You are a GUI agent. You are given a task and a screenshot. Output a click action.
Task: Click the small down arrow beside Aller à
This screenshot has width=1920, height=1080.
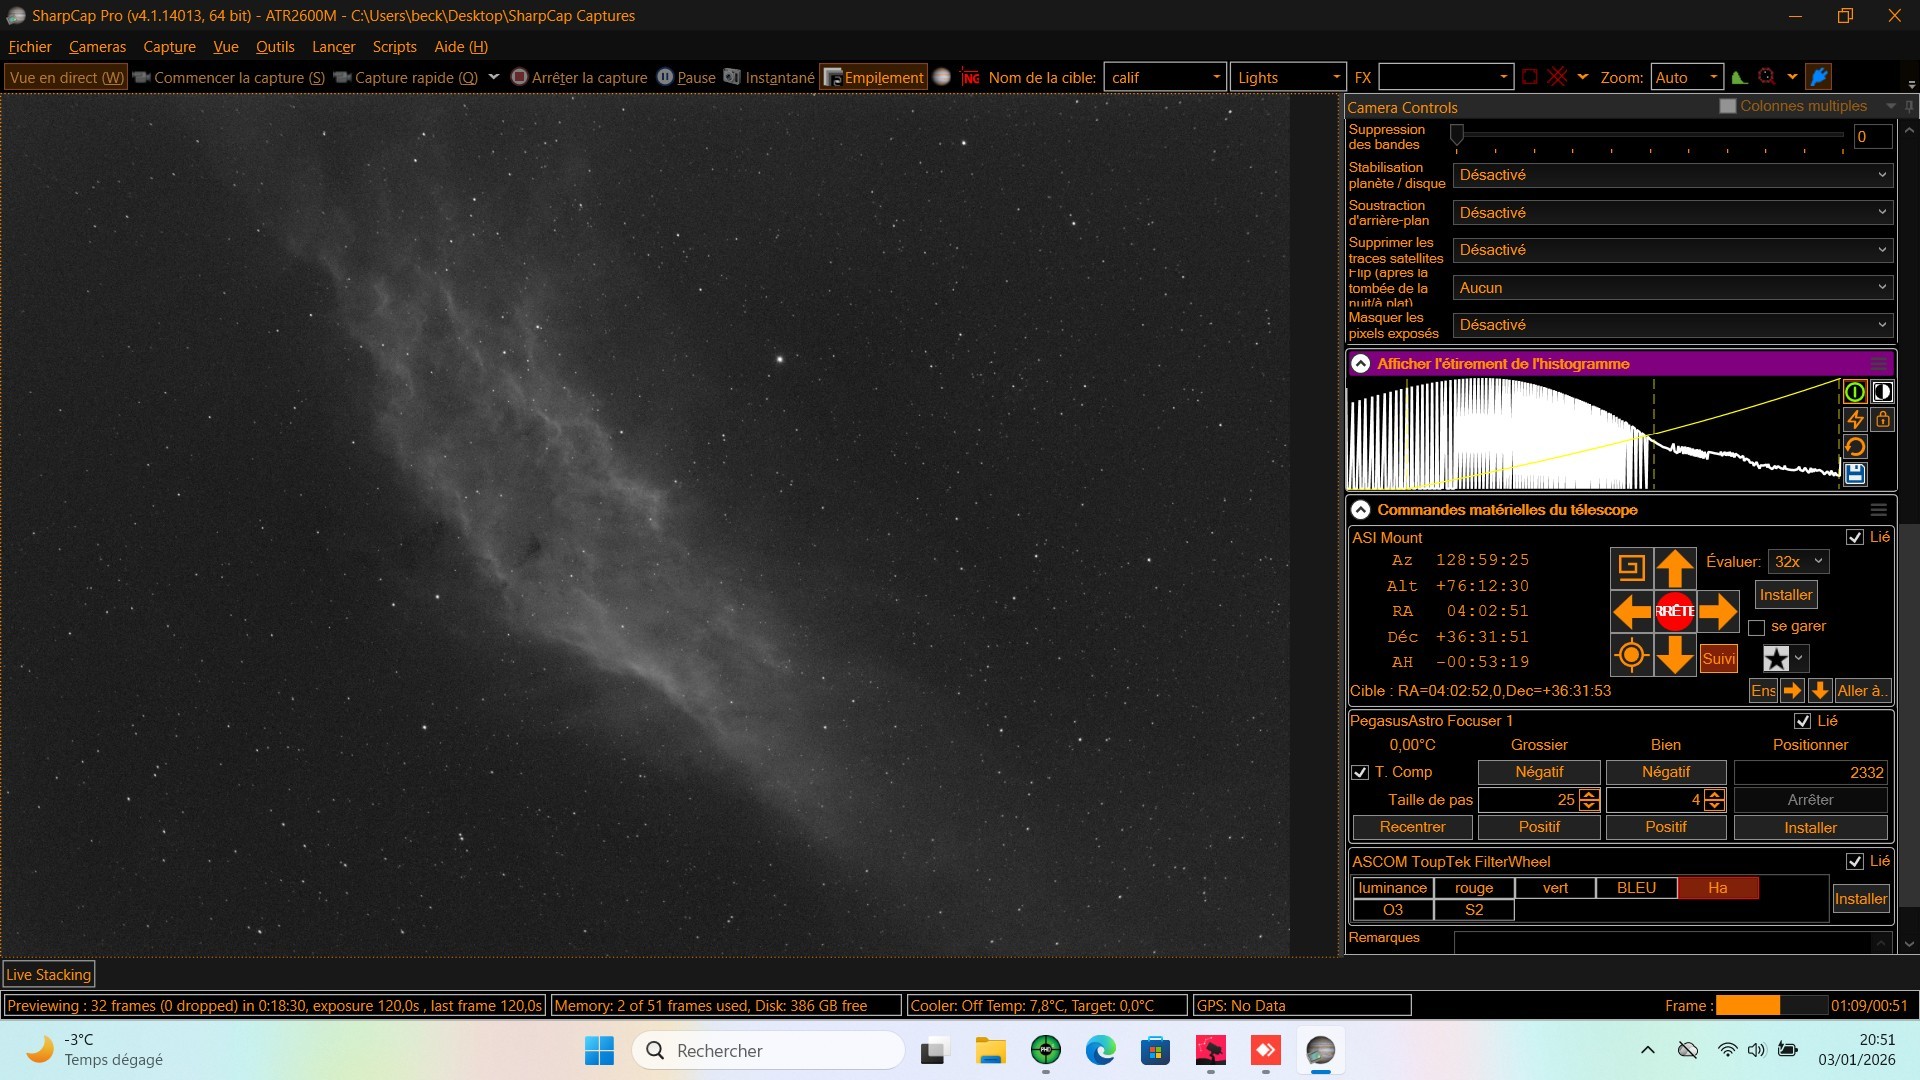coord(1820,691)
